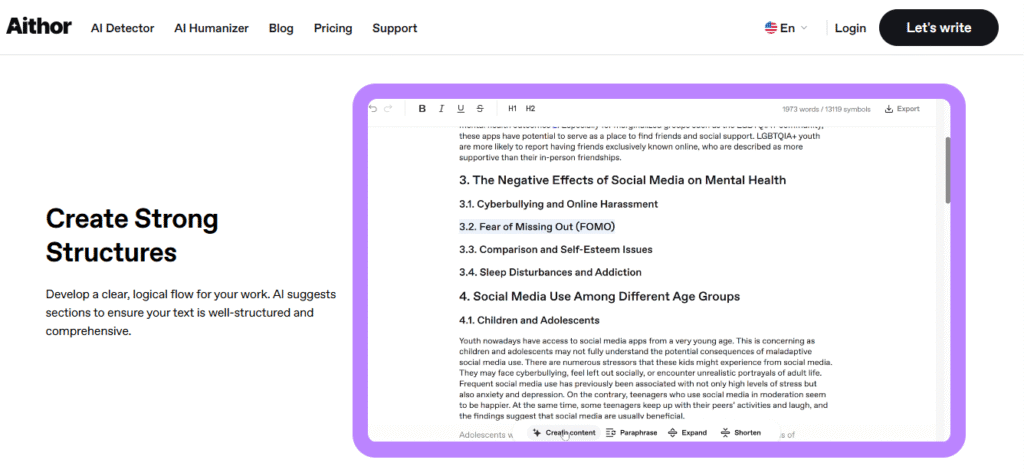Open the Support page
The height and width of the screenshot is (473, 1024).
(394, 28)
